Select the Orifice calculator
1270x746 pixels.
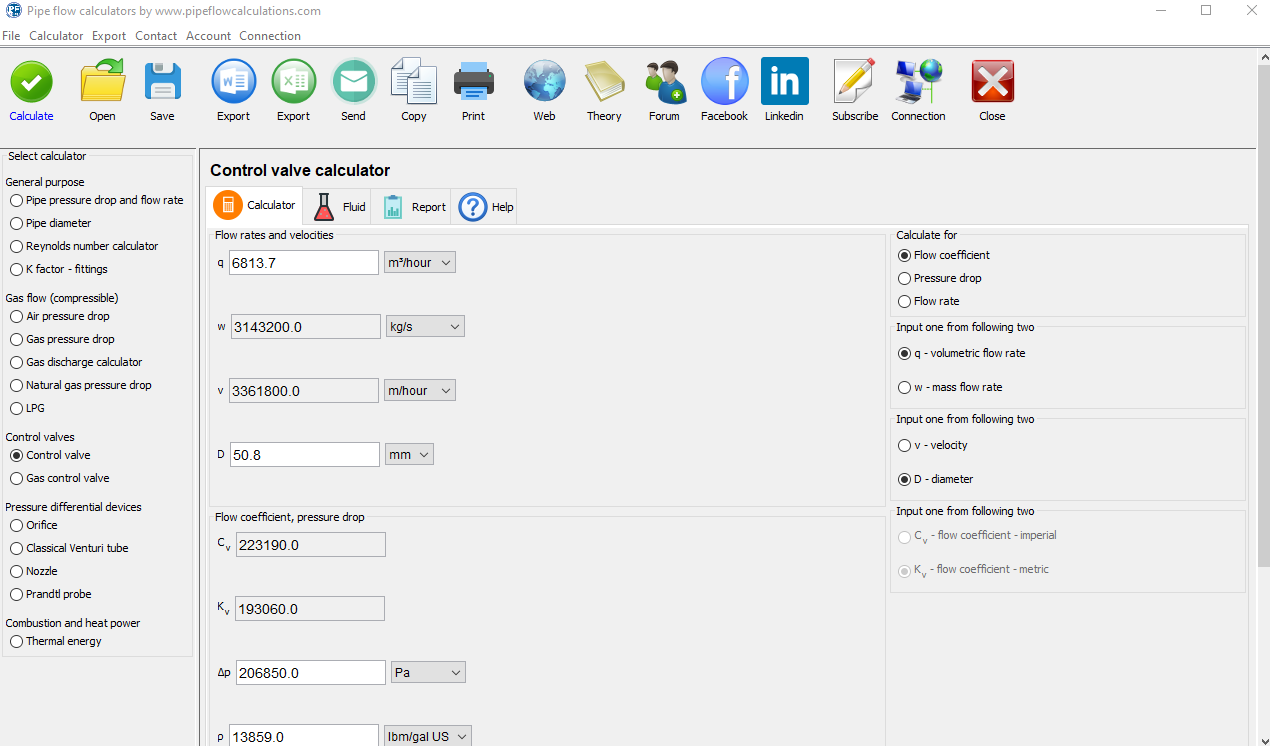(16, 525)
